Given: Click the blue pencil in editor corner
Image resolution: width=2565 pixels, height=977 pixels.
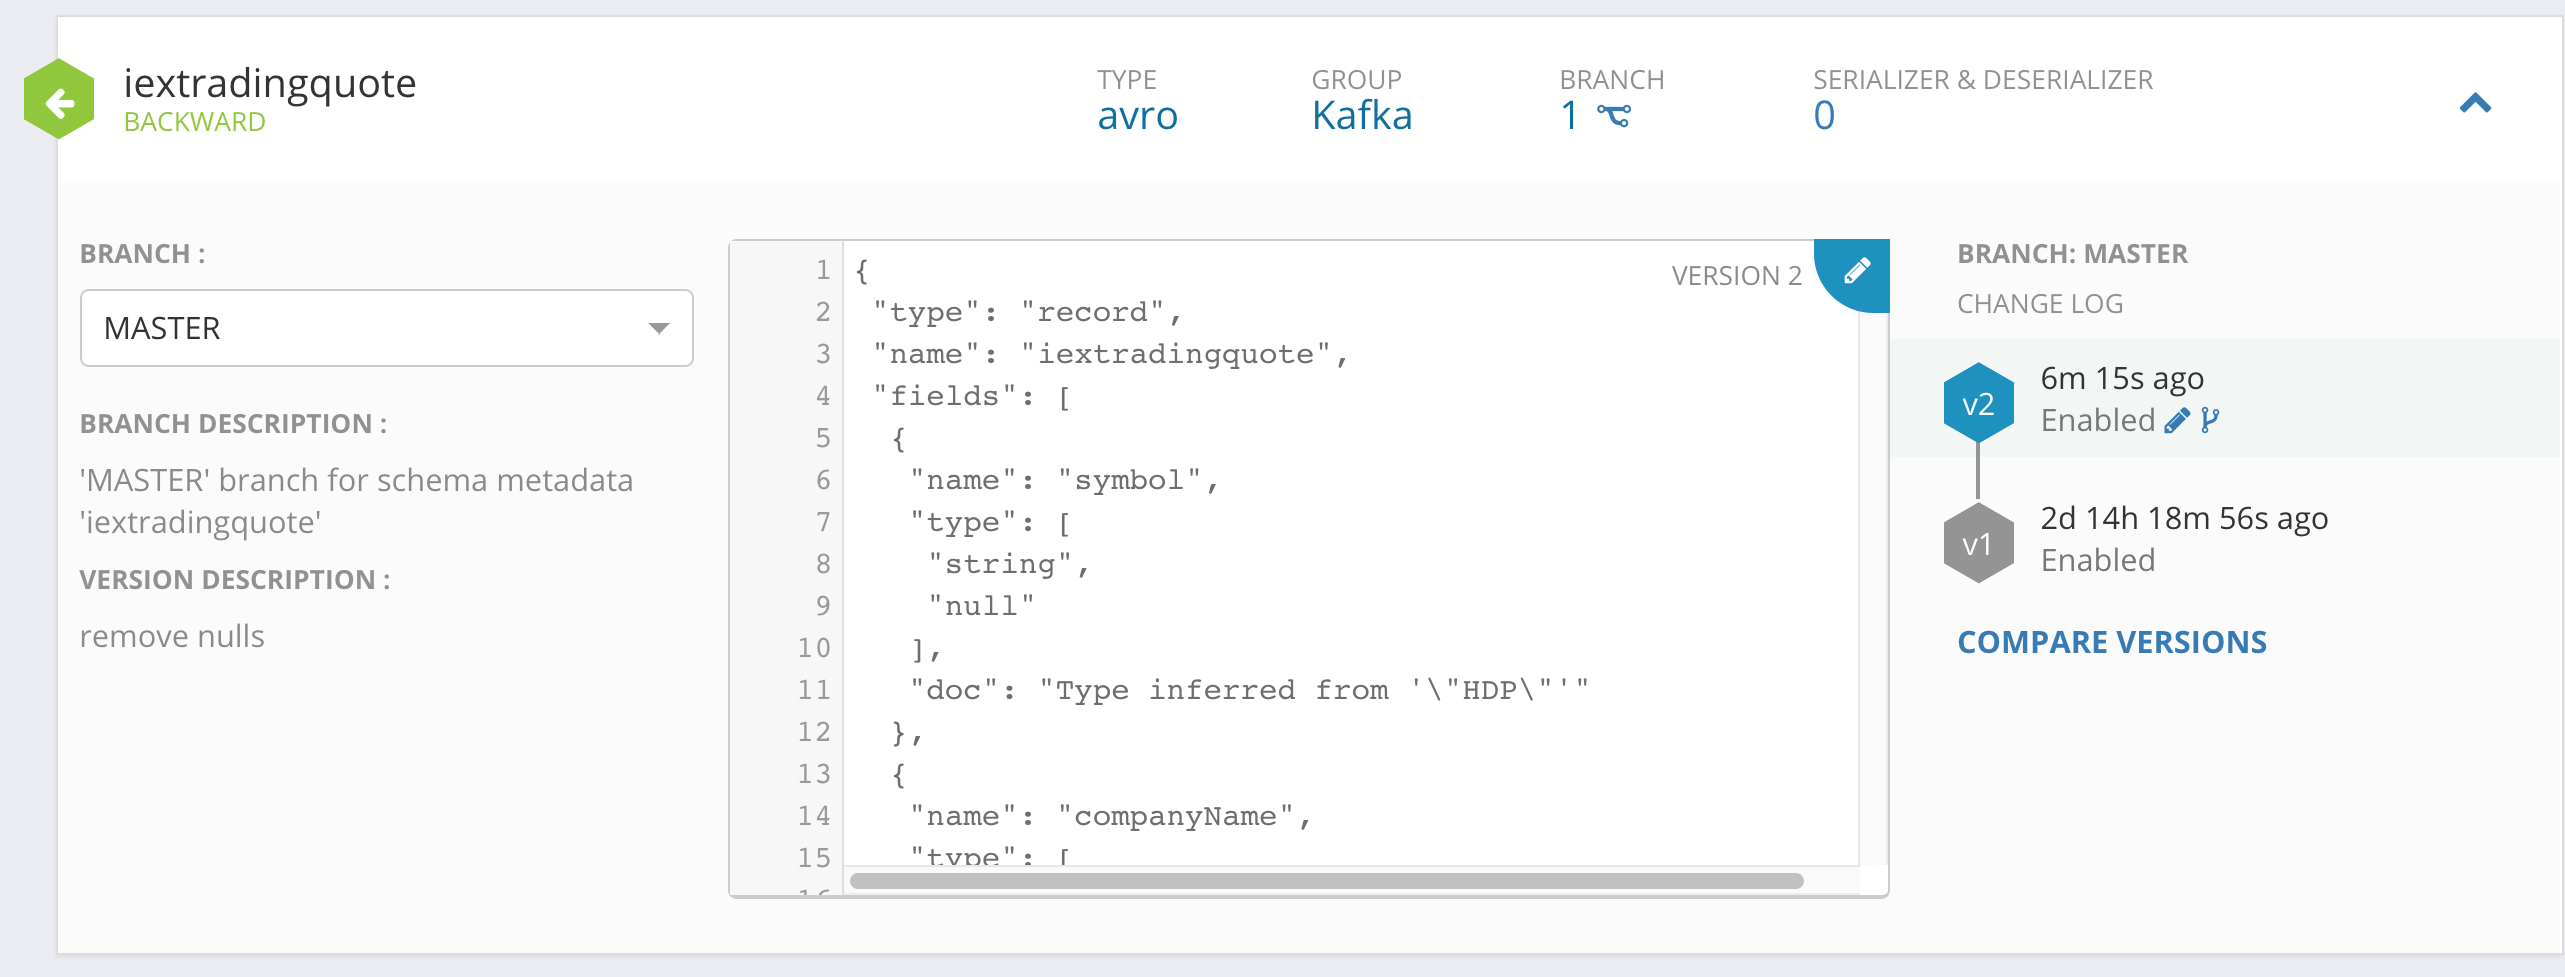Looking at the screenshot, I should click(x=1856, y=271).
